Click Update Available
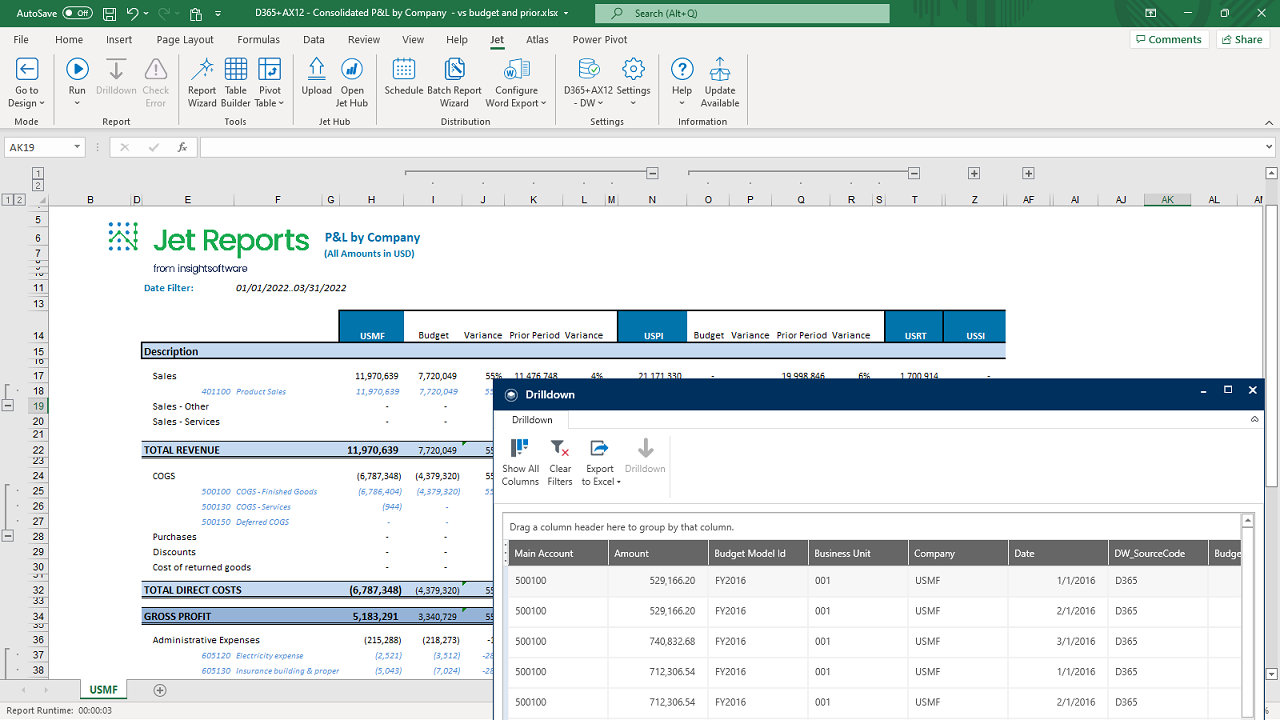The height and width of the screenshot is (720, 1280). pyautogui.click(x=720, y=83)
